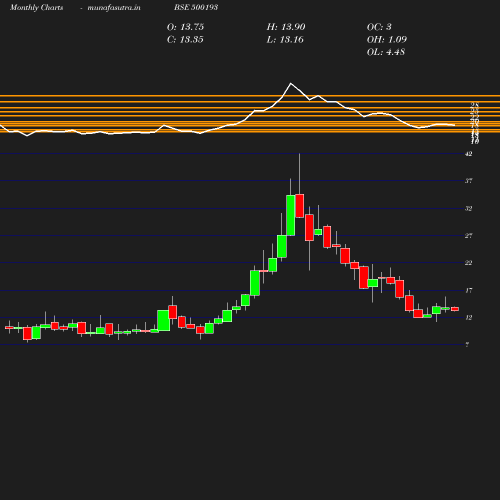
Task: Click the munafasutra.in watermark label
Action: pyautogui.click(x=114, y=7)
